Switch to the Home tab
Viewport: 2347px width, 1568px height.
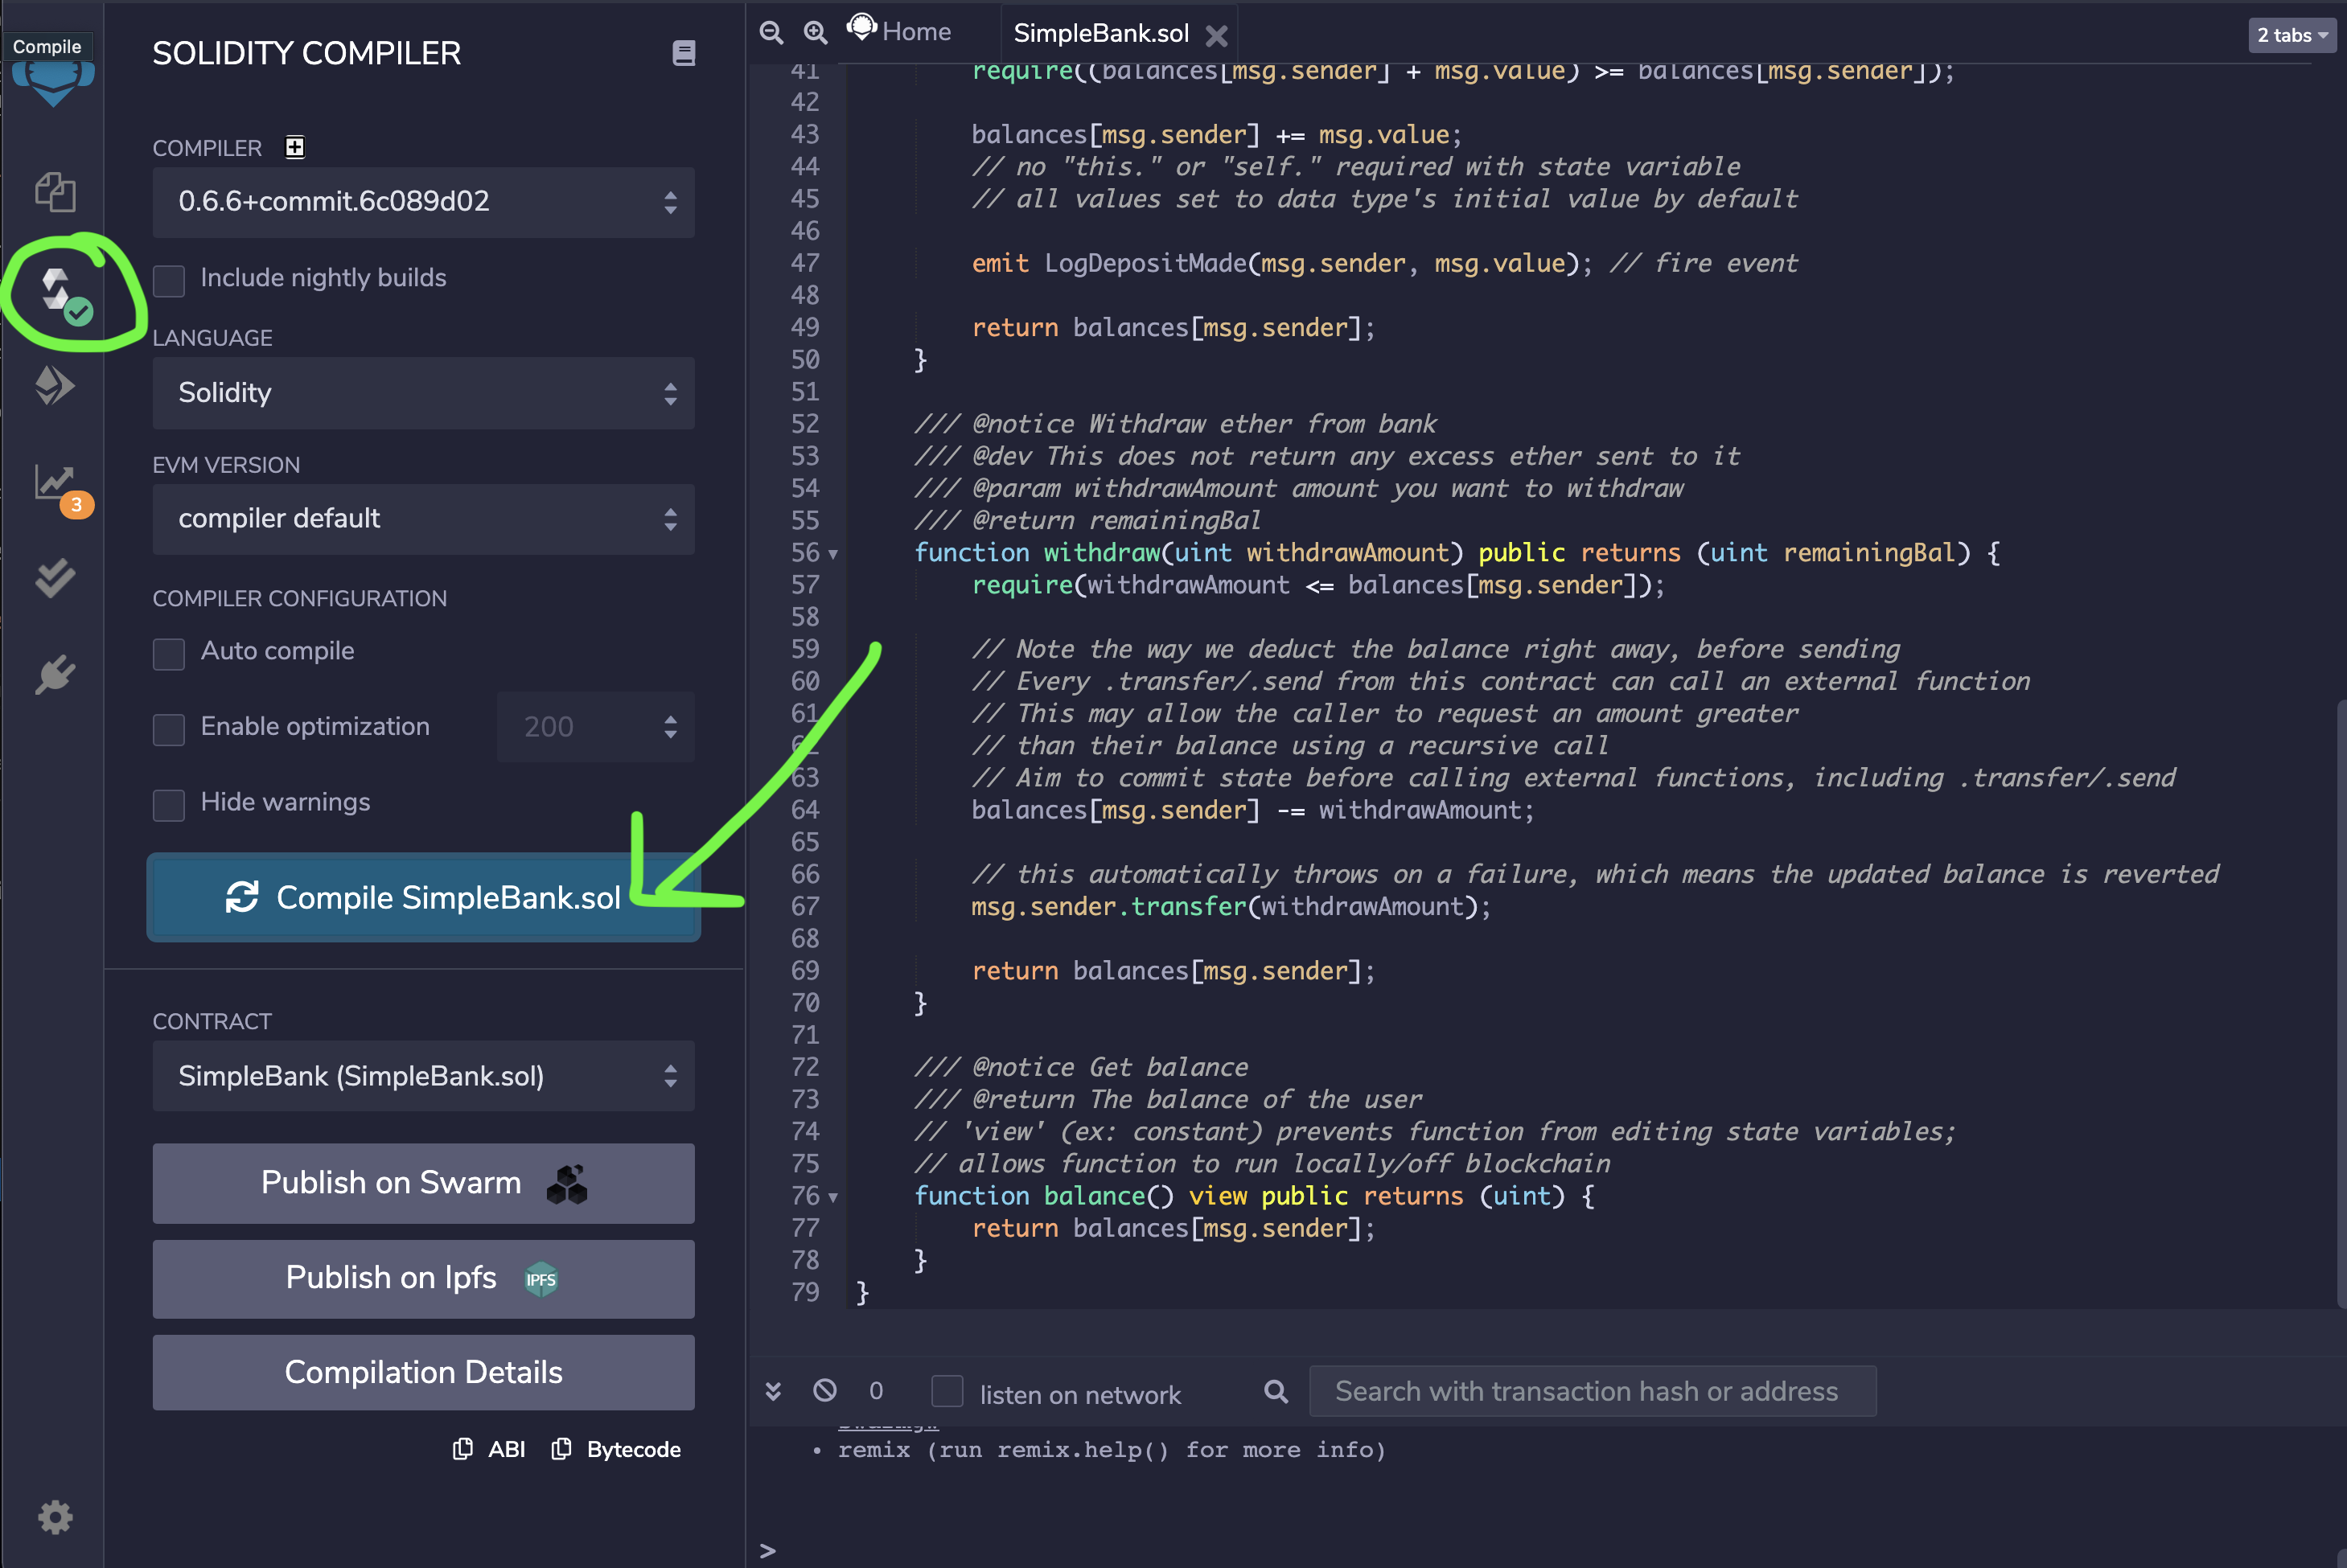coord(905,31)
